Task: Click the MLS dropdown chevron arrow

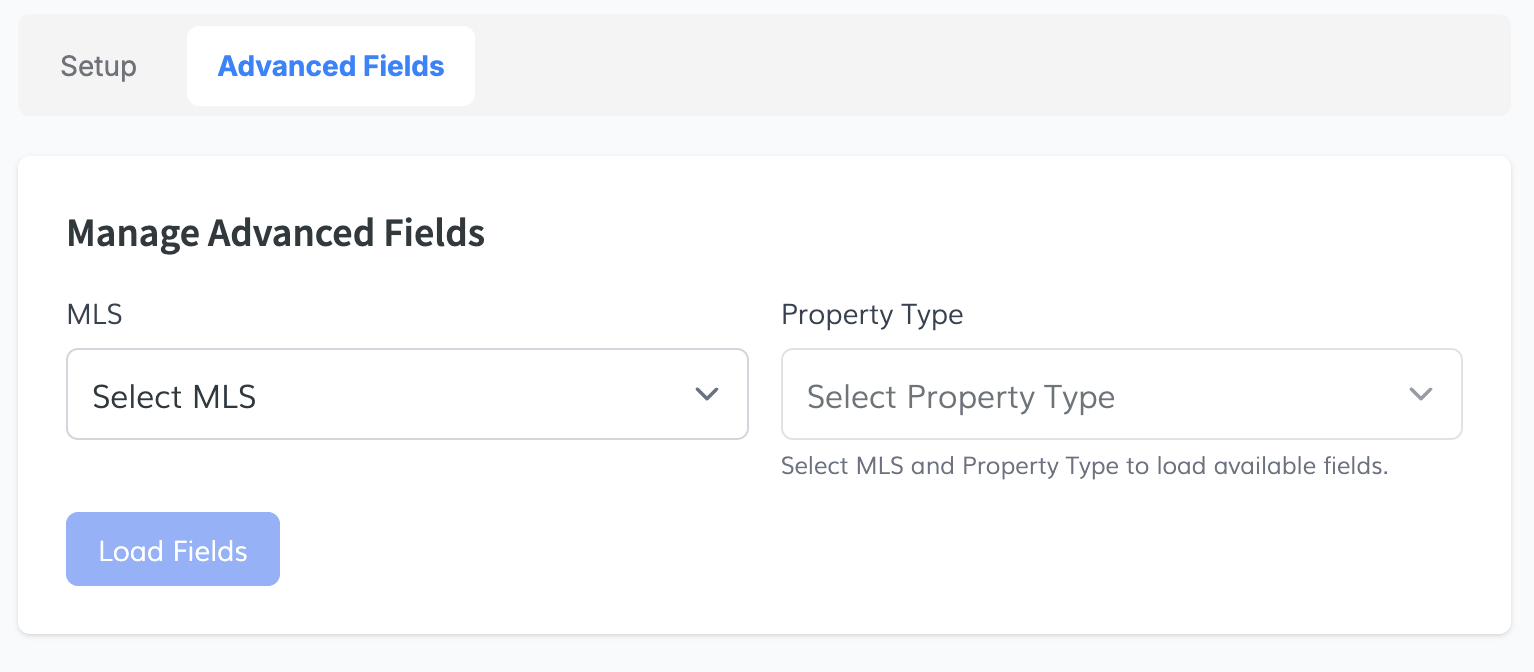Action: pyautogui.click(x=707, y=394)
